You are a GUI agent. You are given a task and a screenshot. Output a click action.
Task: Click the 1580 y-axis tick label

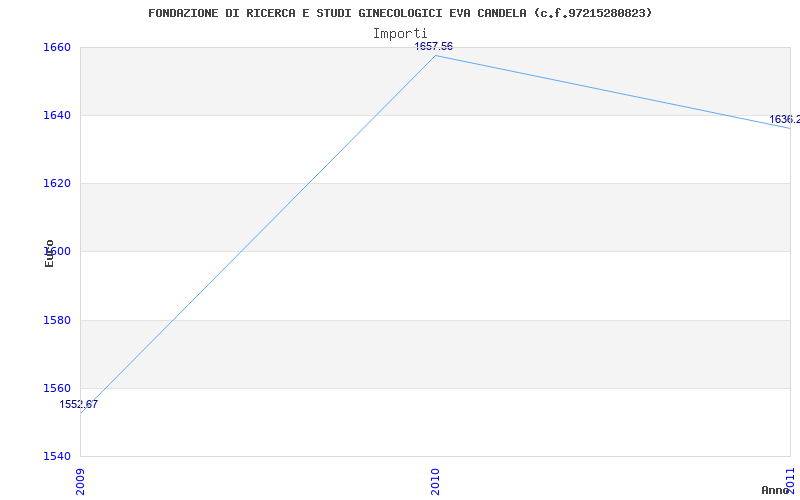(x=57, y=320)
